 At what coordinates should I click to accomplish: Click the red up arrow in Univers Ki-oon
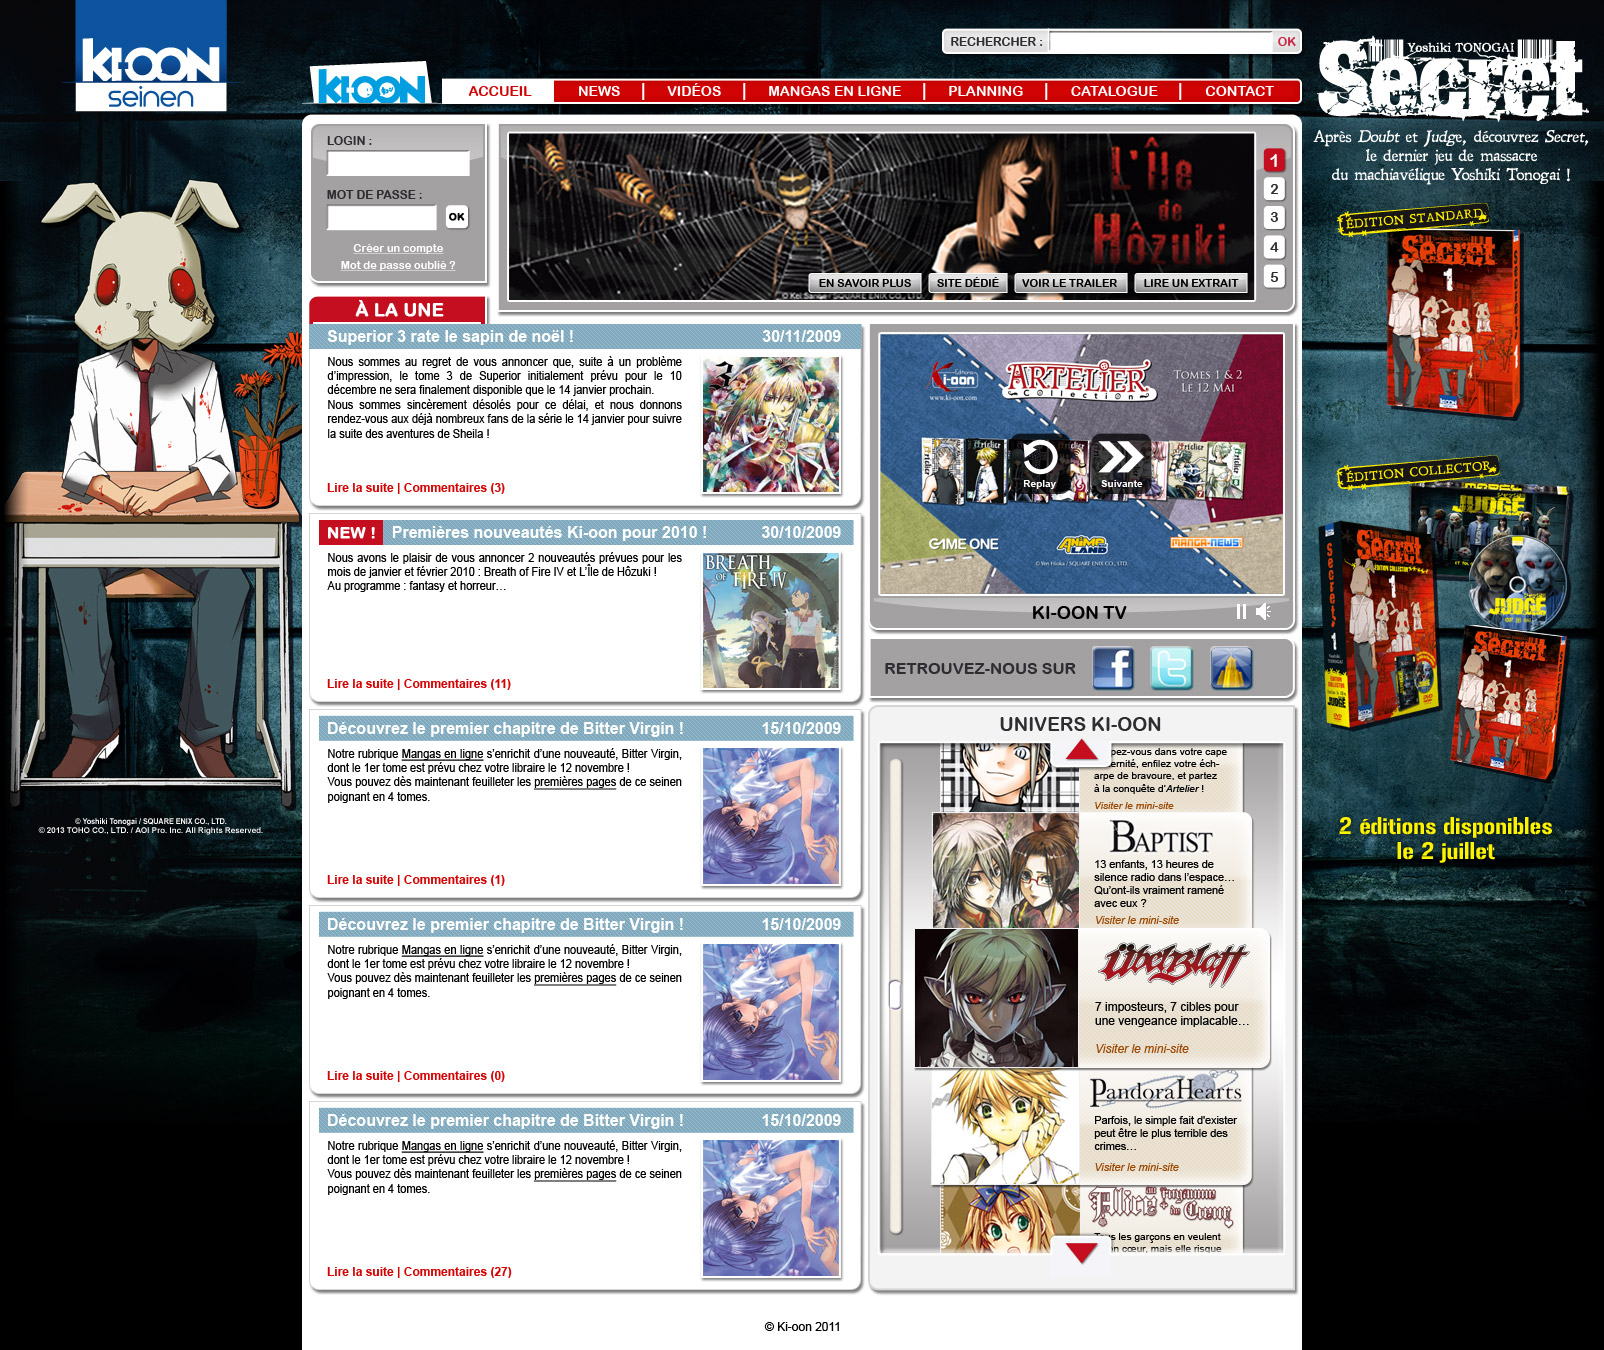pos(1081,751)
